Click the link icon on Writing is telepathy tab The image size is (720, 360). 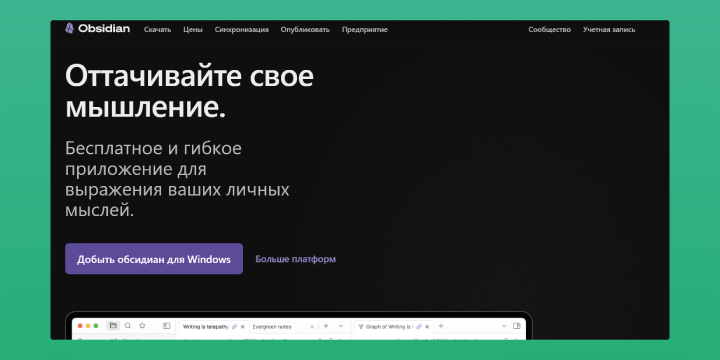click(x=234, y=326)
